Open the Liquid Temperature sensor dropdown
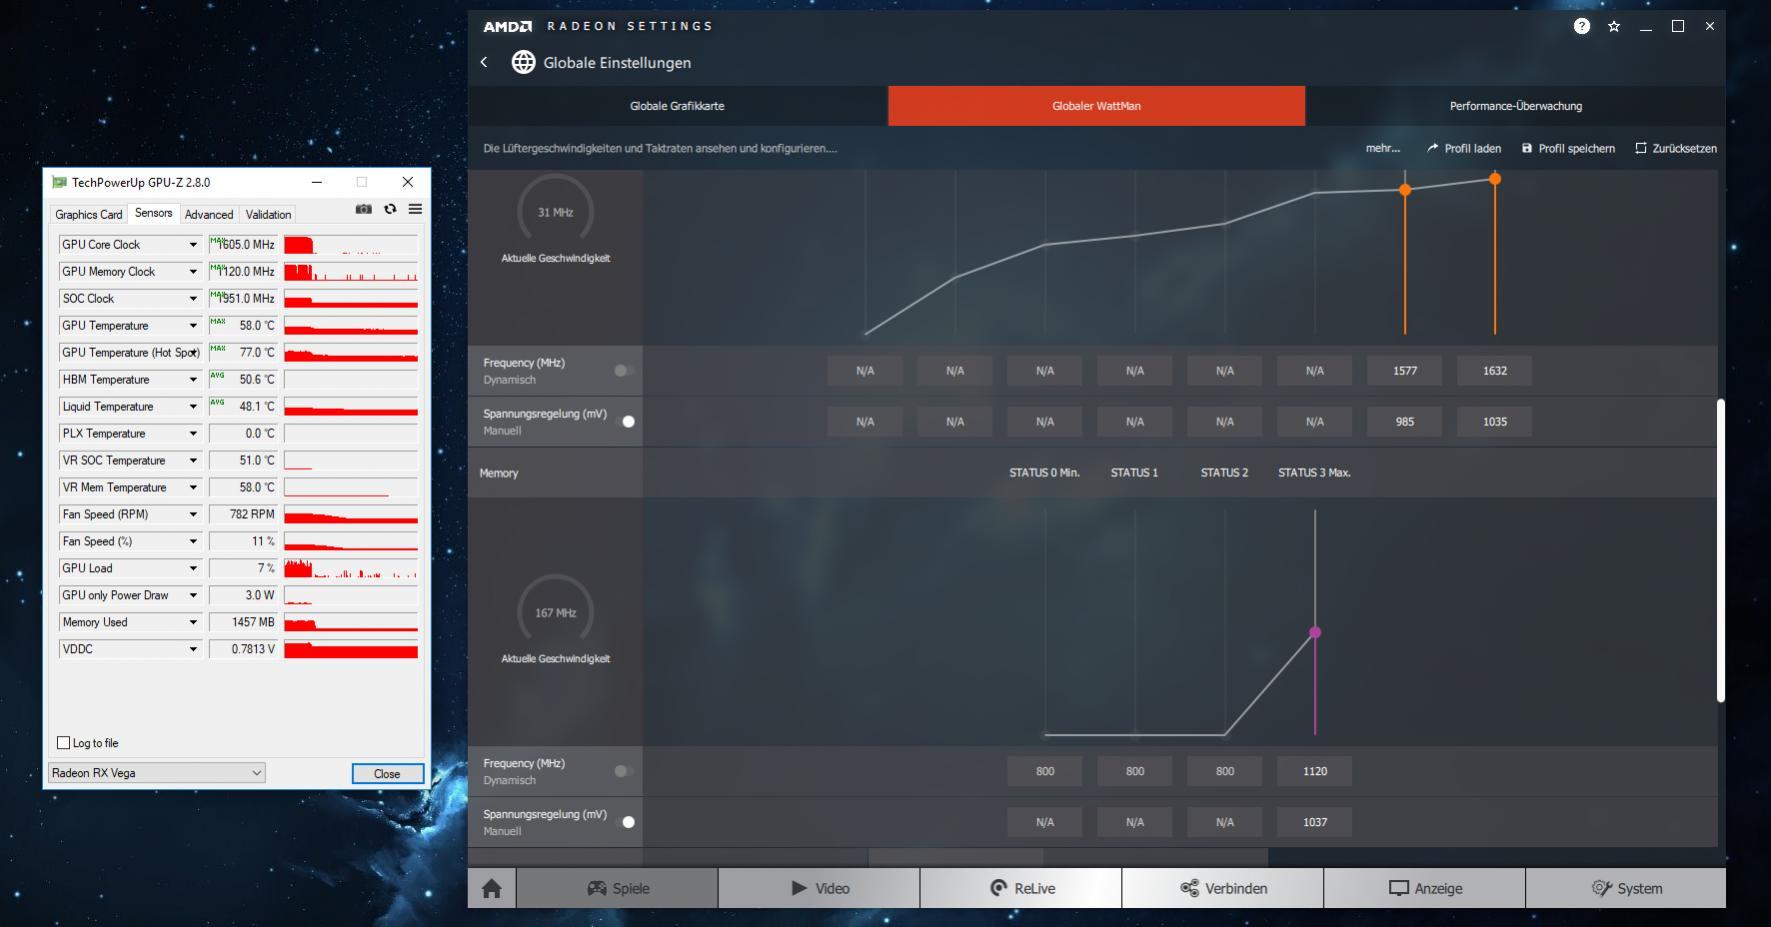This screenshot has height=927, width=1771. coord(193,406)
